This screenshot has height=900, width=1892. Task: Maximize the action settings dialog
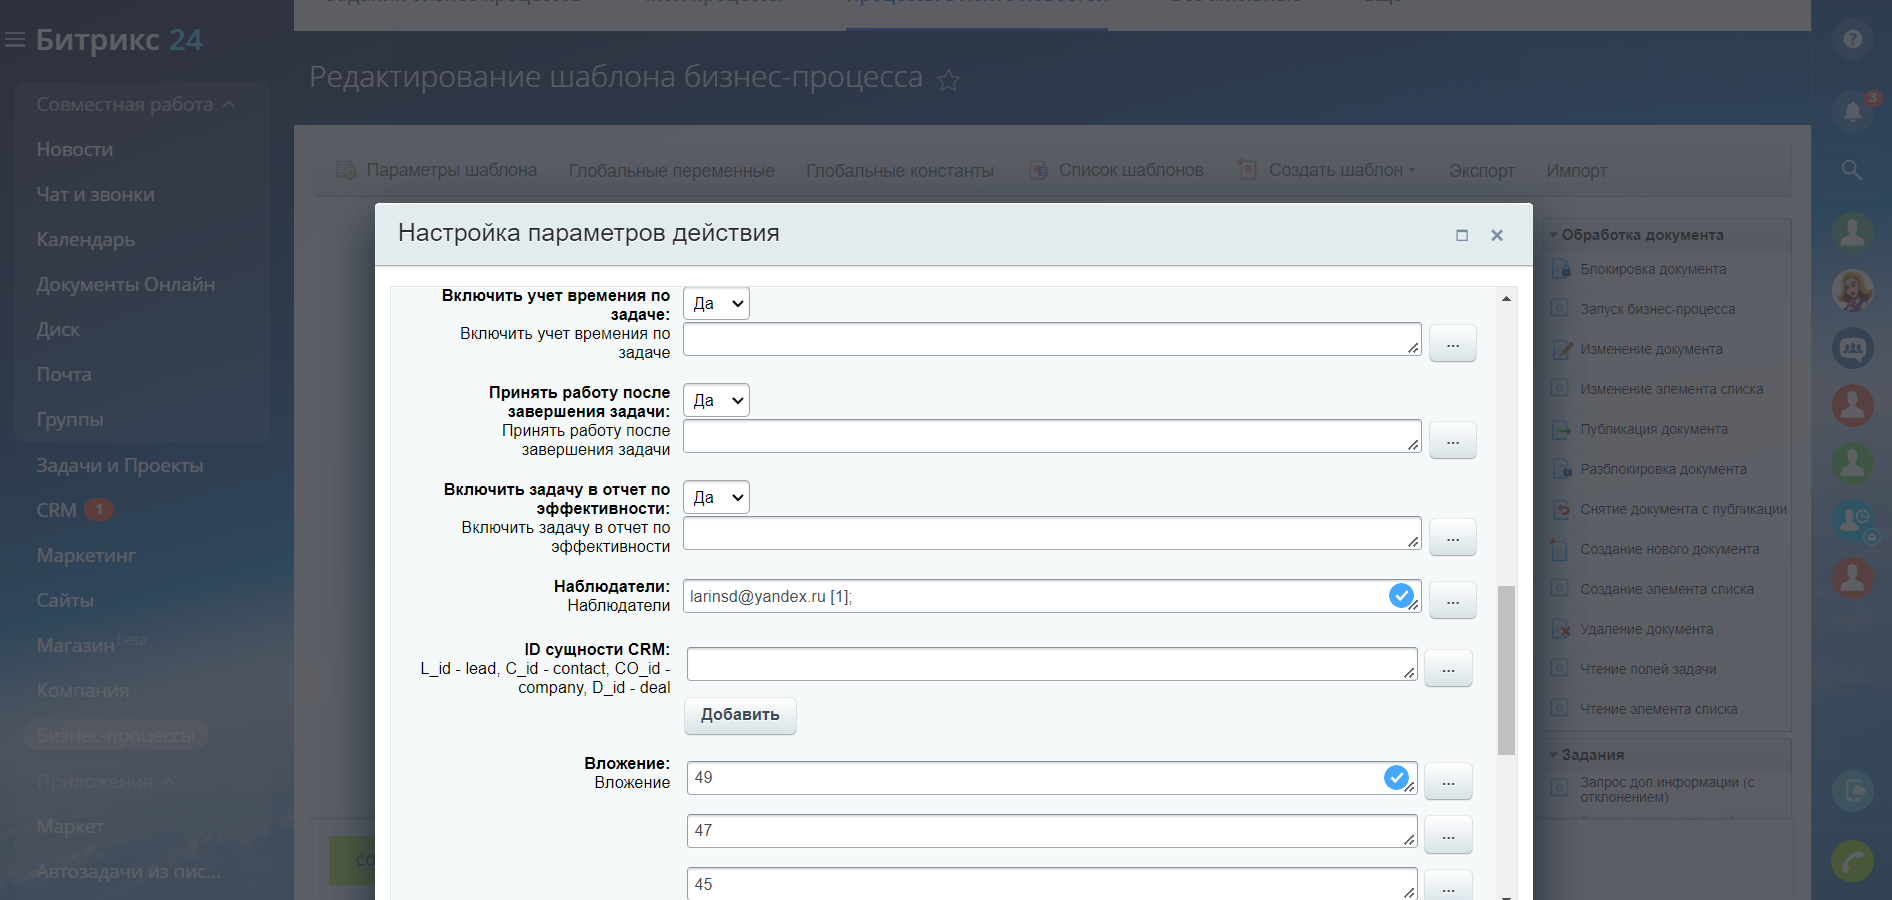[x=1462, y=235]
